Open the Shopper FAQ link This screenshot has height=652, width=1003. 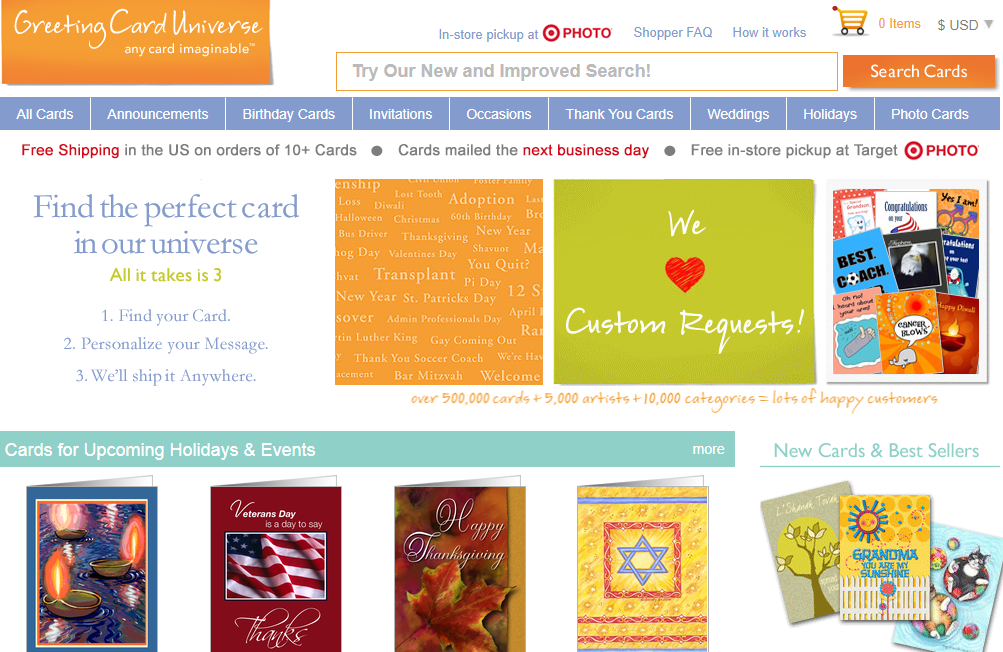click(x=672, y=32)
